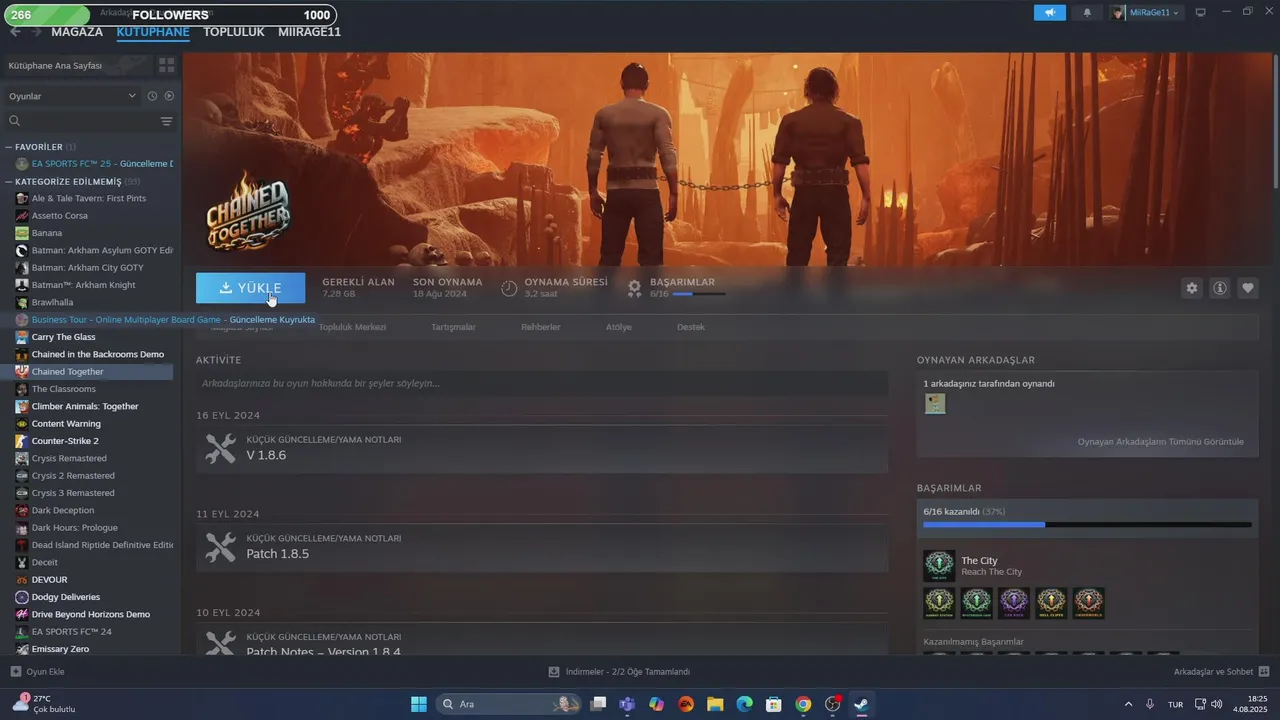Open library advanced filter options icon
Screen dimensions: 1280x720
[166, 121]
